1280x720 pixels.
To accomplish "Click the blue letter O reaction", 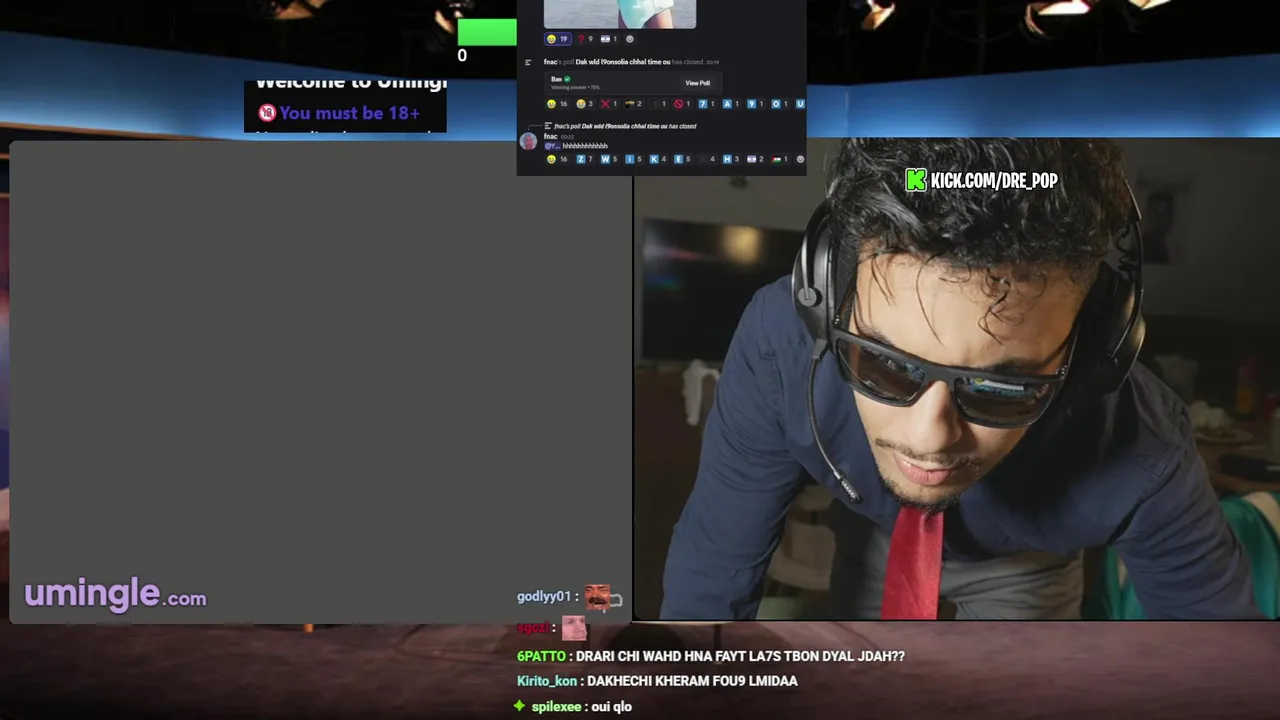I will tap(780, 104).
